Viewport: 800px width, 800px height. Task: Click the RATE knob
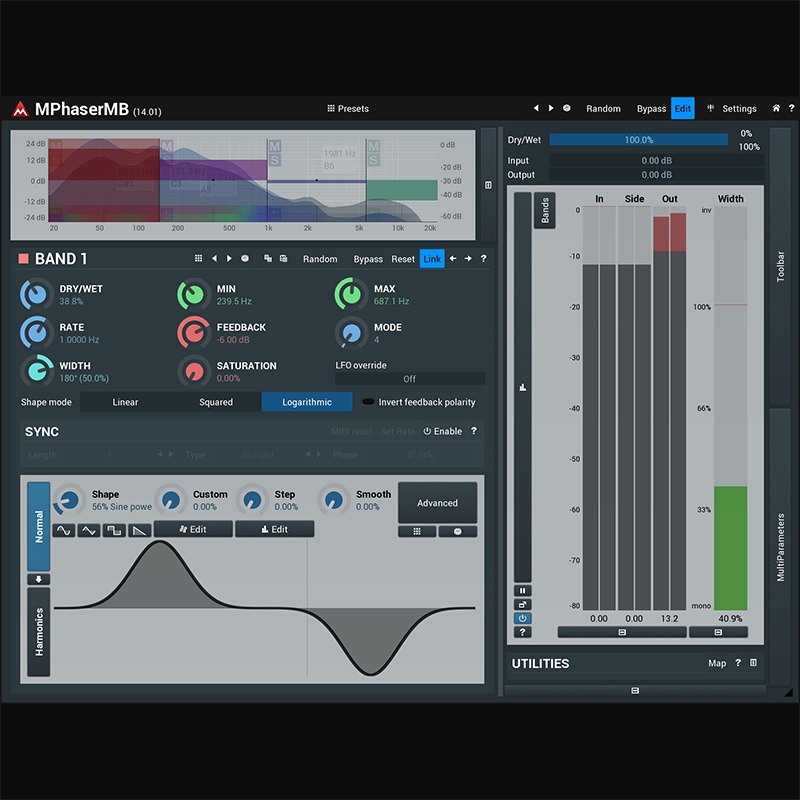37,333
